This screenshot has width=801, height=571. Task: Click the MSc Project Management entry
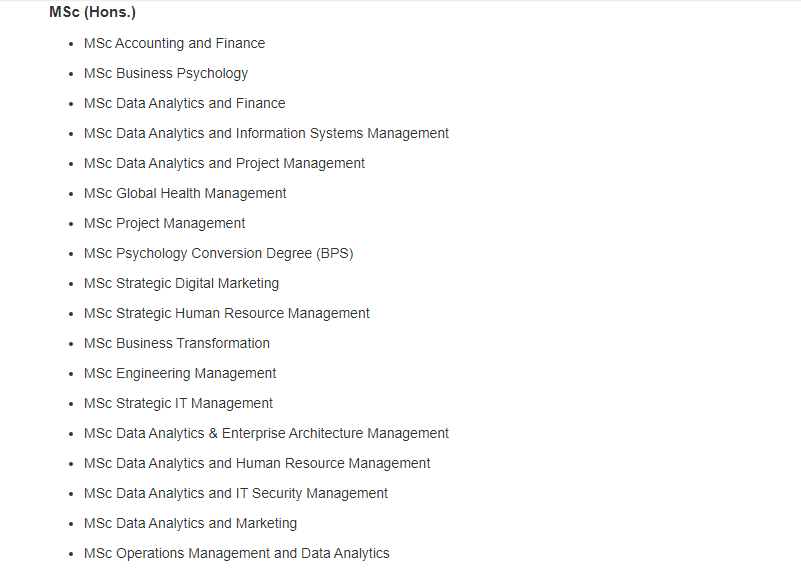[164, 224]
